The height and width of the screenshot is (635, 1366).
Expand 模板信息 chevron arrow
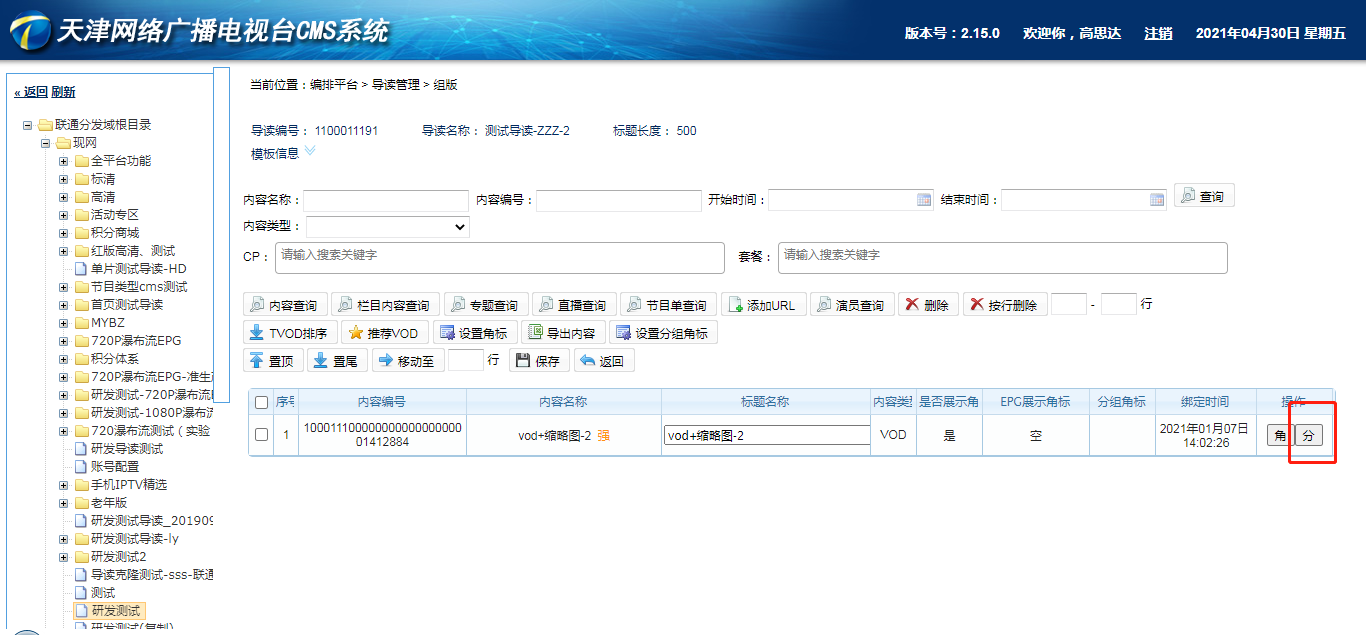[310, 151]
